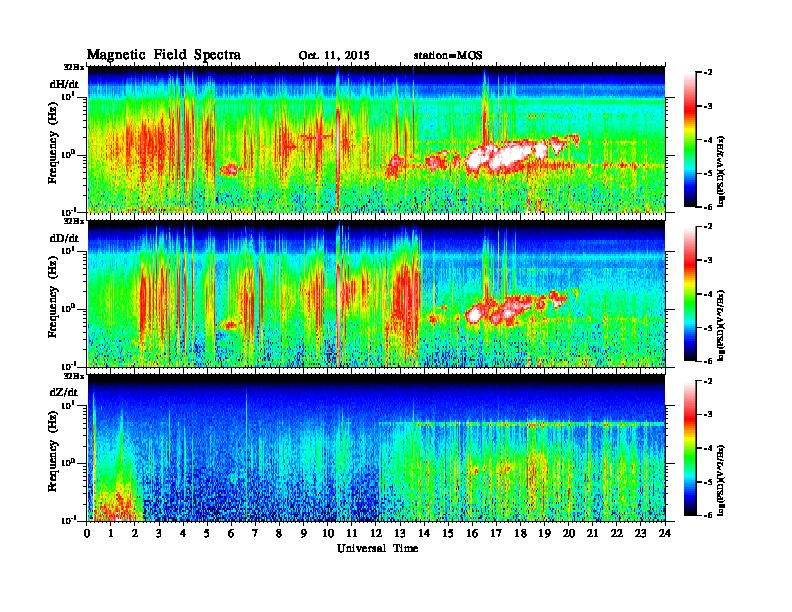This screenshot has height=612, width=792.
Task: Click hour tick label "24" on the time axis
Action: point(665,534)
